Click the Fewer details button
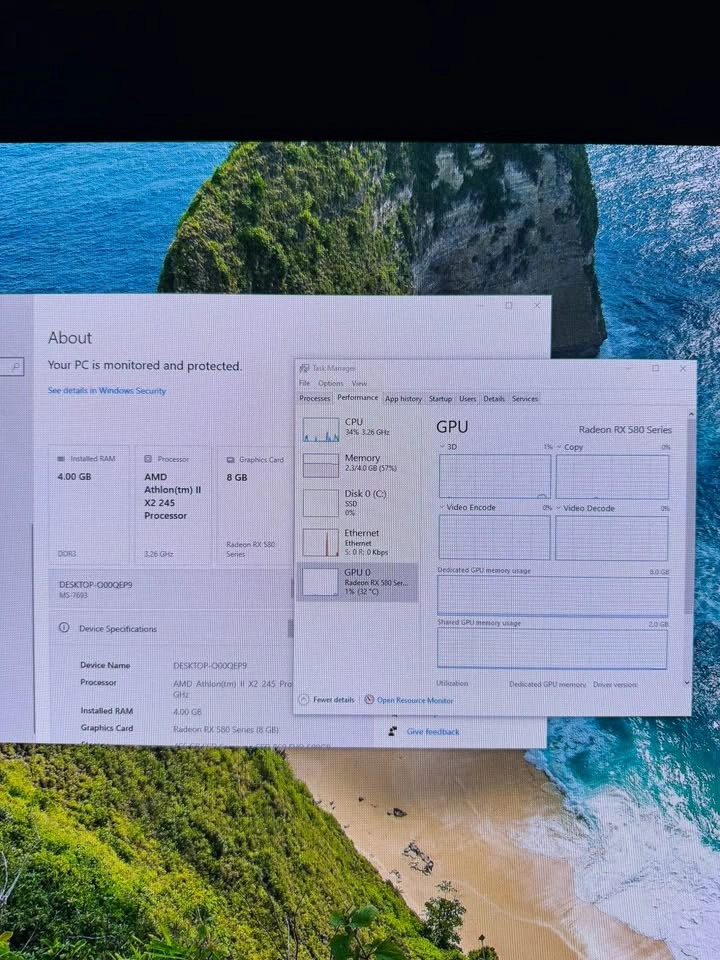The image size is (720, 960). [x=327, y=699]
